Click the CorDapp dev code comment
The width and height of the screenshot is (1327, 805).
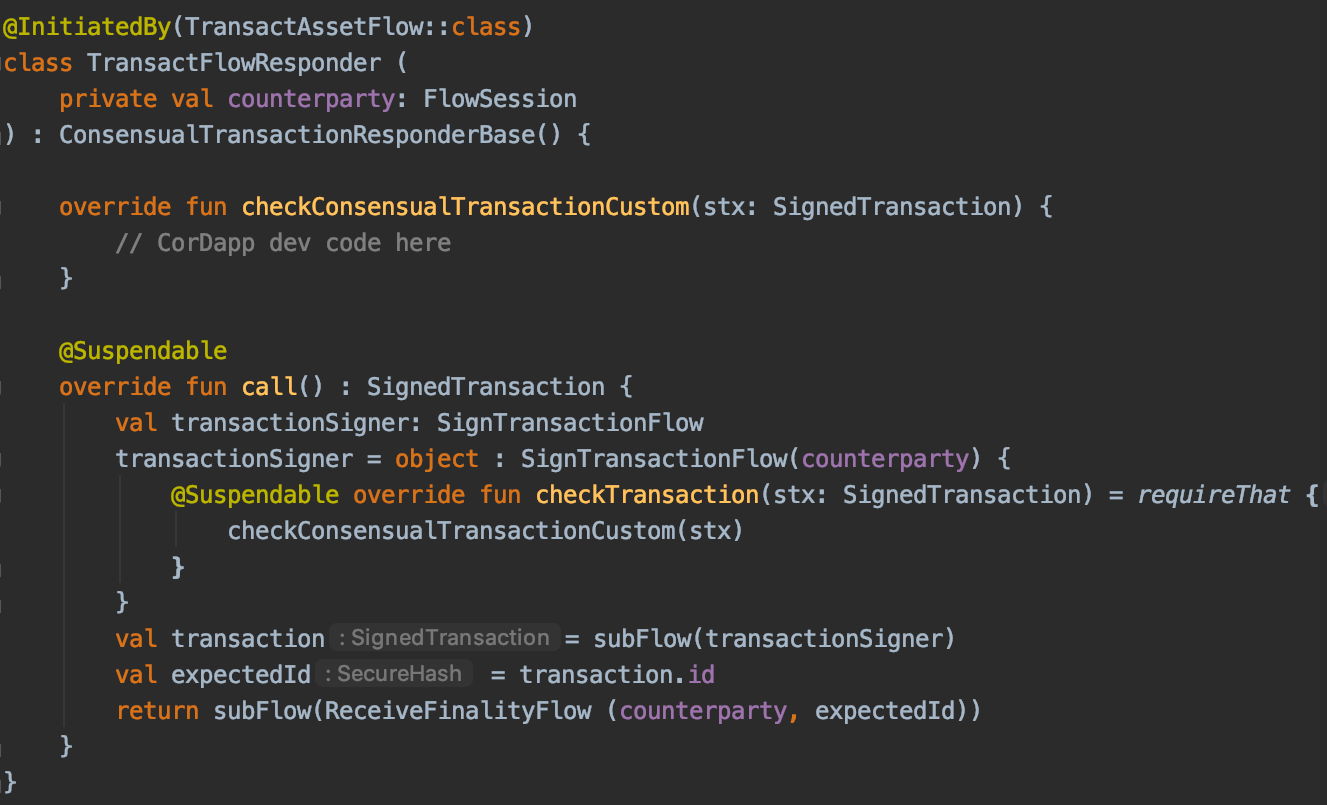(283, 243)
